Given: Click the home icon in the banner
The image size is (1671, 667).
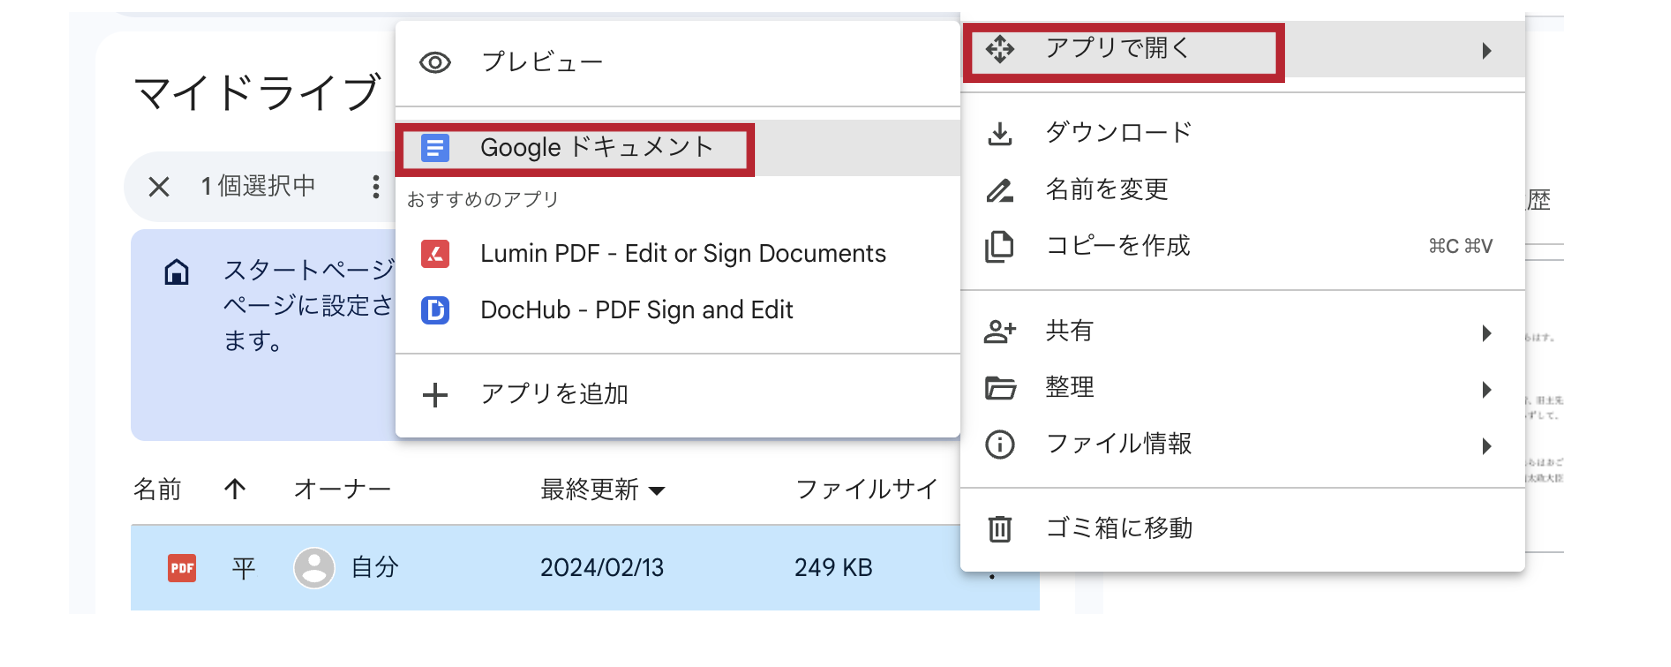Looking at the screenshot, I should pos(177,272).
